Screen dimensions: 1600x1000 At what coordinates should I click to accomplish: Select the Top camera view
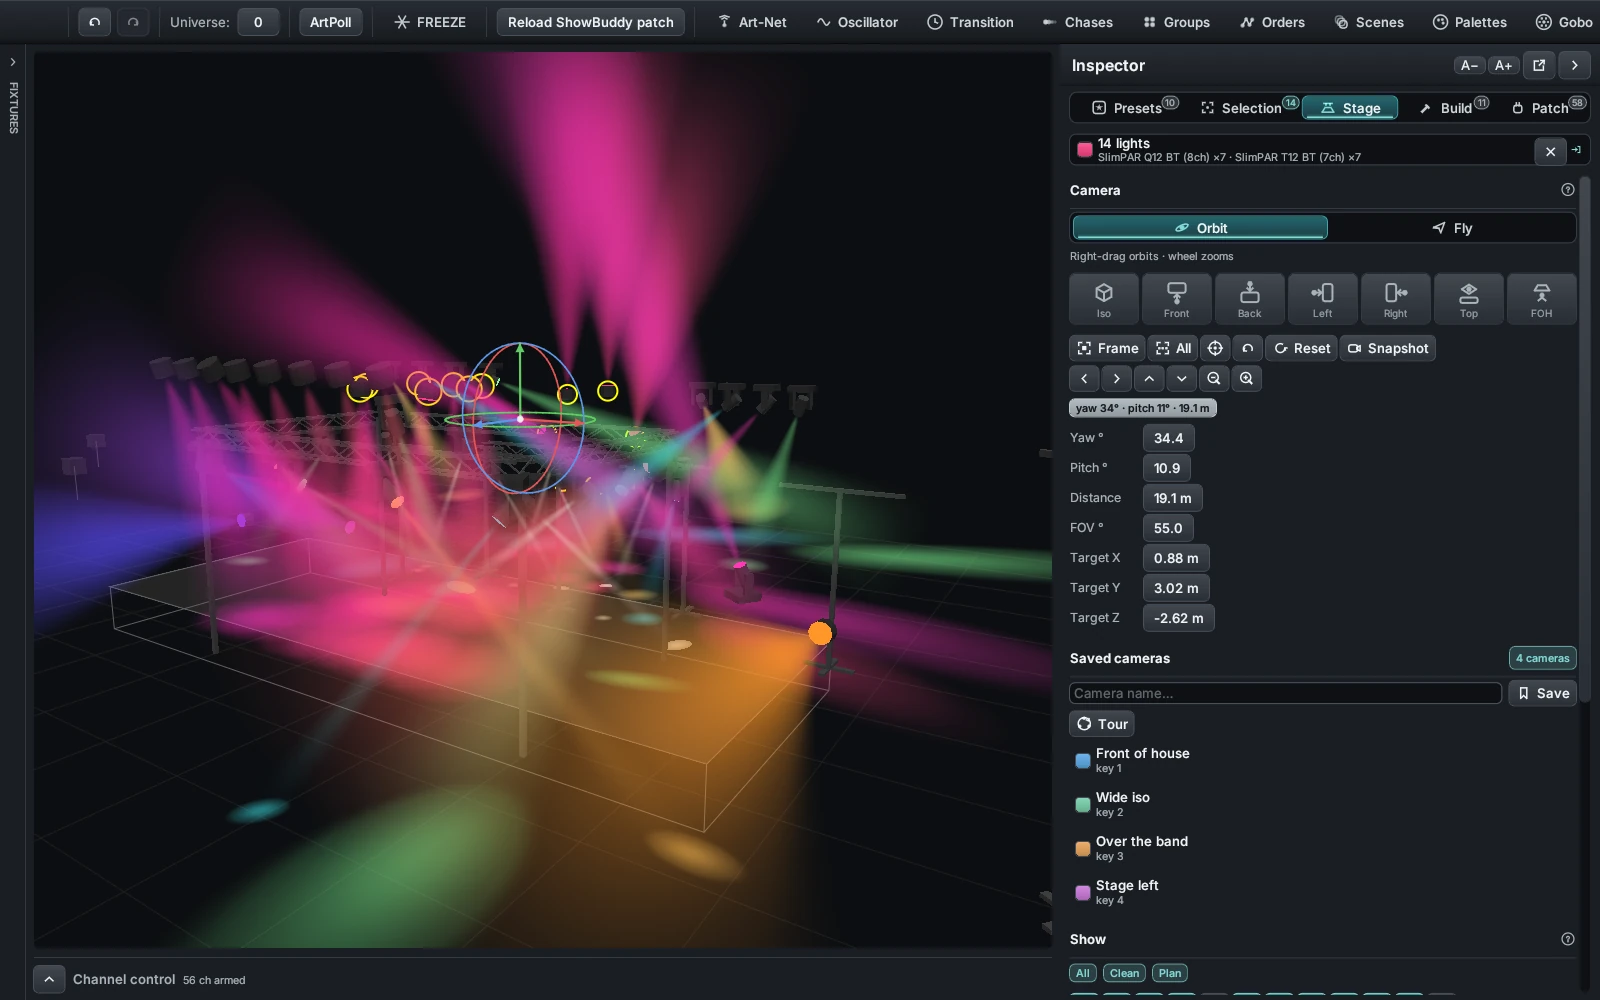pyautogui.click(x=1469, y=299)
